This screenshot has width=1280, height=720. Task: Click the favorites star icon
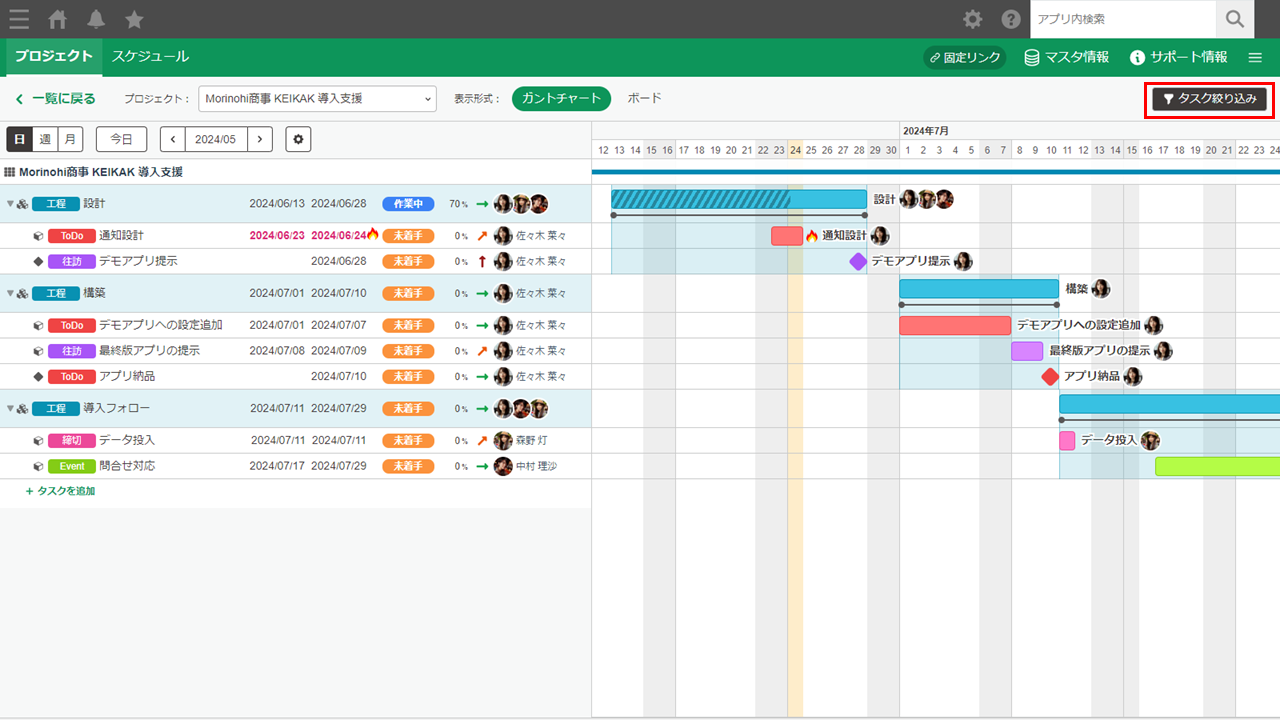click(134, 19)
